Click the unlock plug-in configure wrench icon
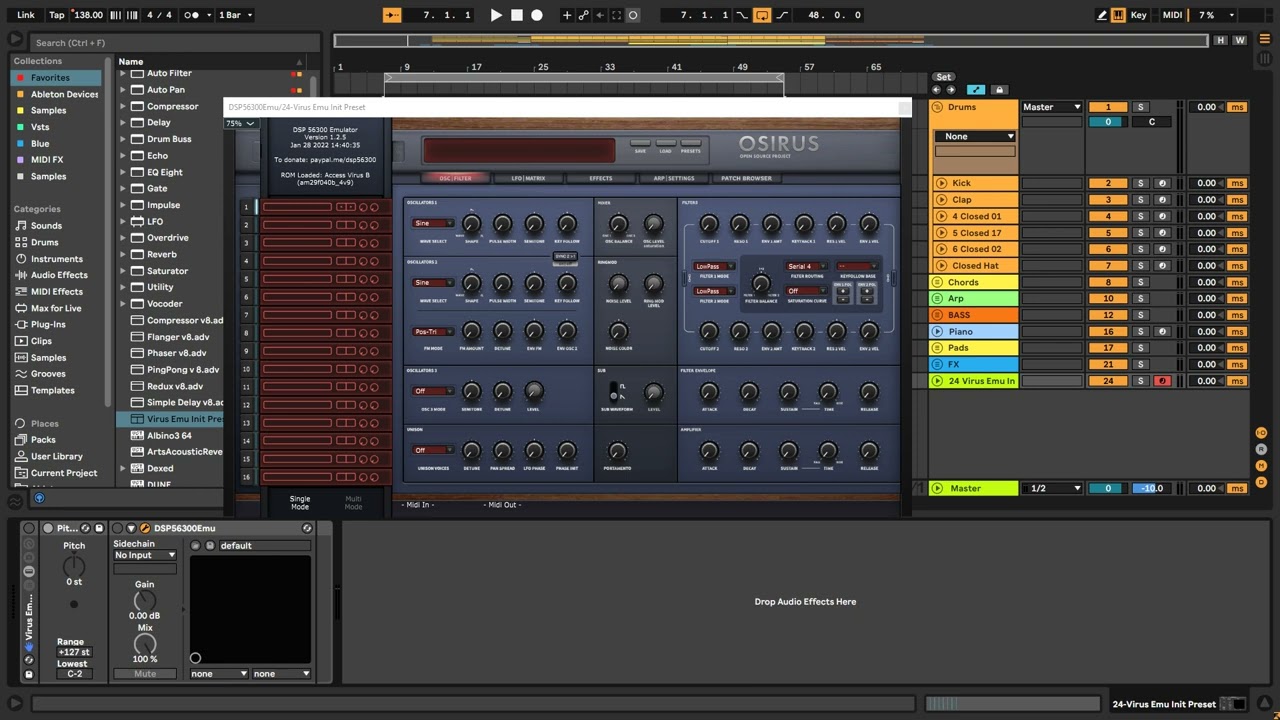 click(x=145, y=528)
